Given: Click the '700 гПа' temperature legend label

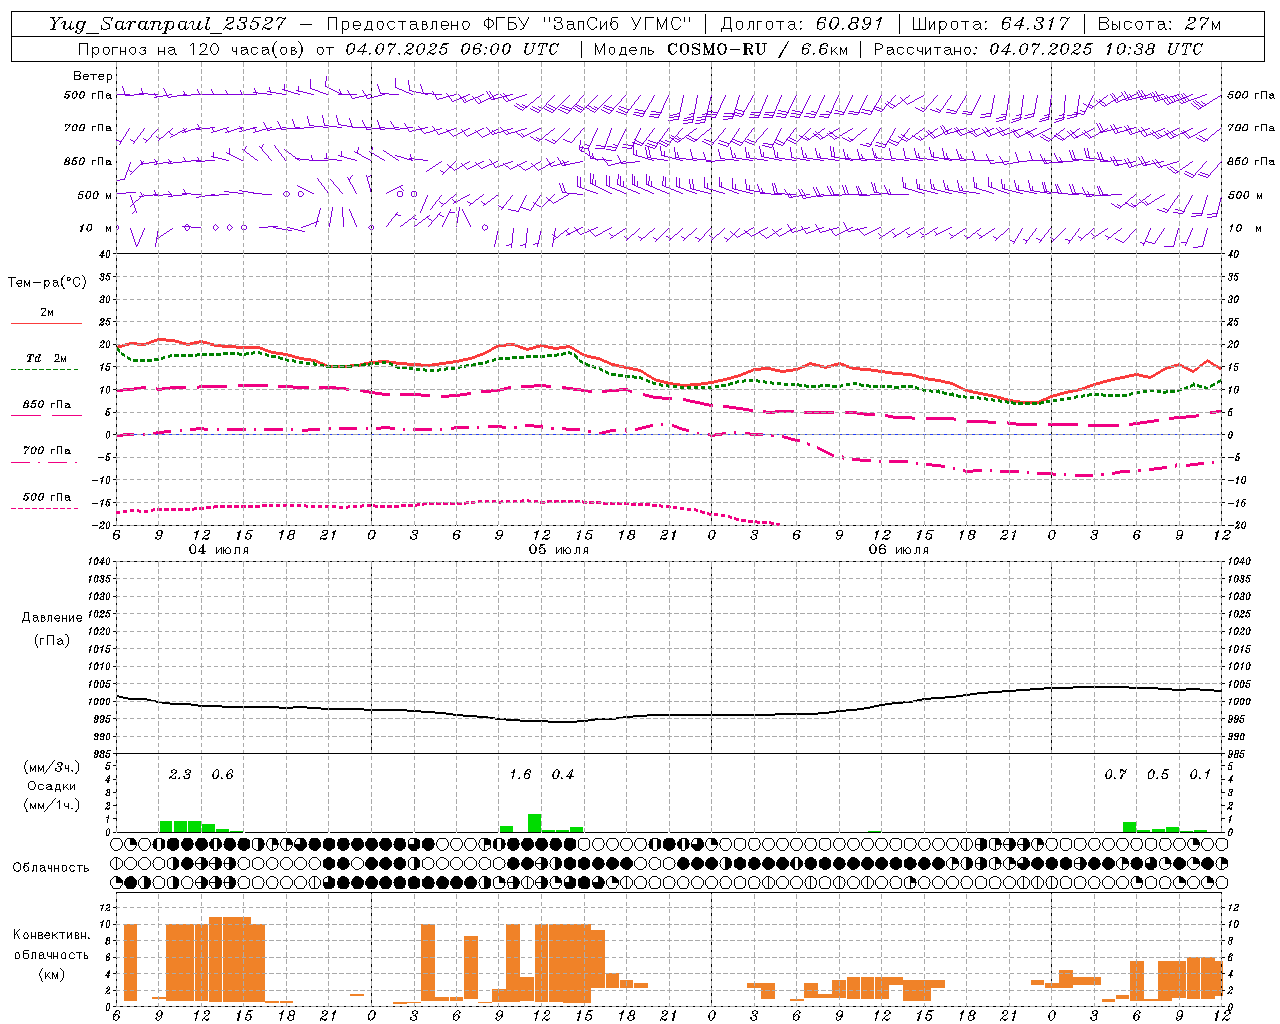Looking at the screenshot, I should pos(47,450).
